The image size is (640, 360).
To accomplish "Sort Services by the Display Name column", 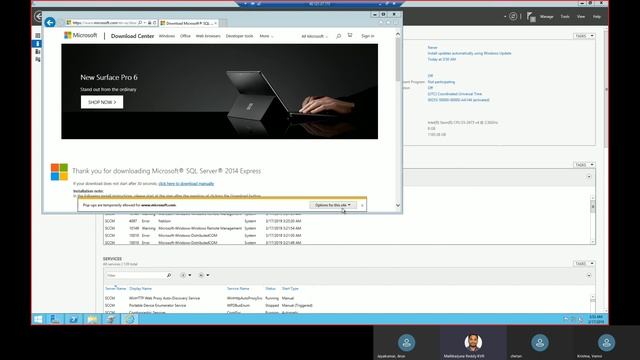I will point(140,289).
